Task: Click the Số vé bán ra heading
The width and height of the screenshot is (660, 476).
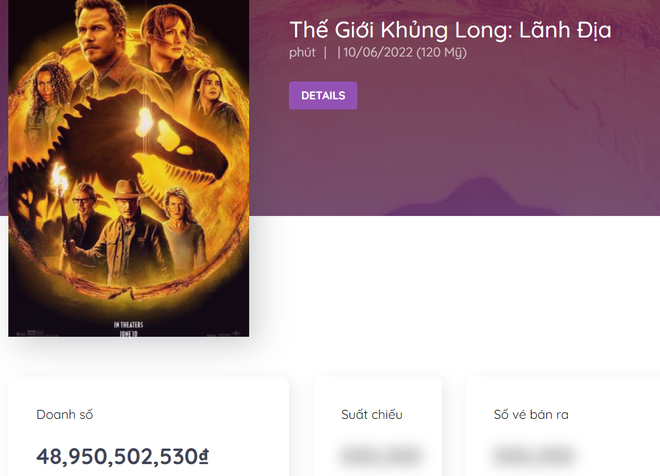Action: [531, 415]
